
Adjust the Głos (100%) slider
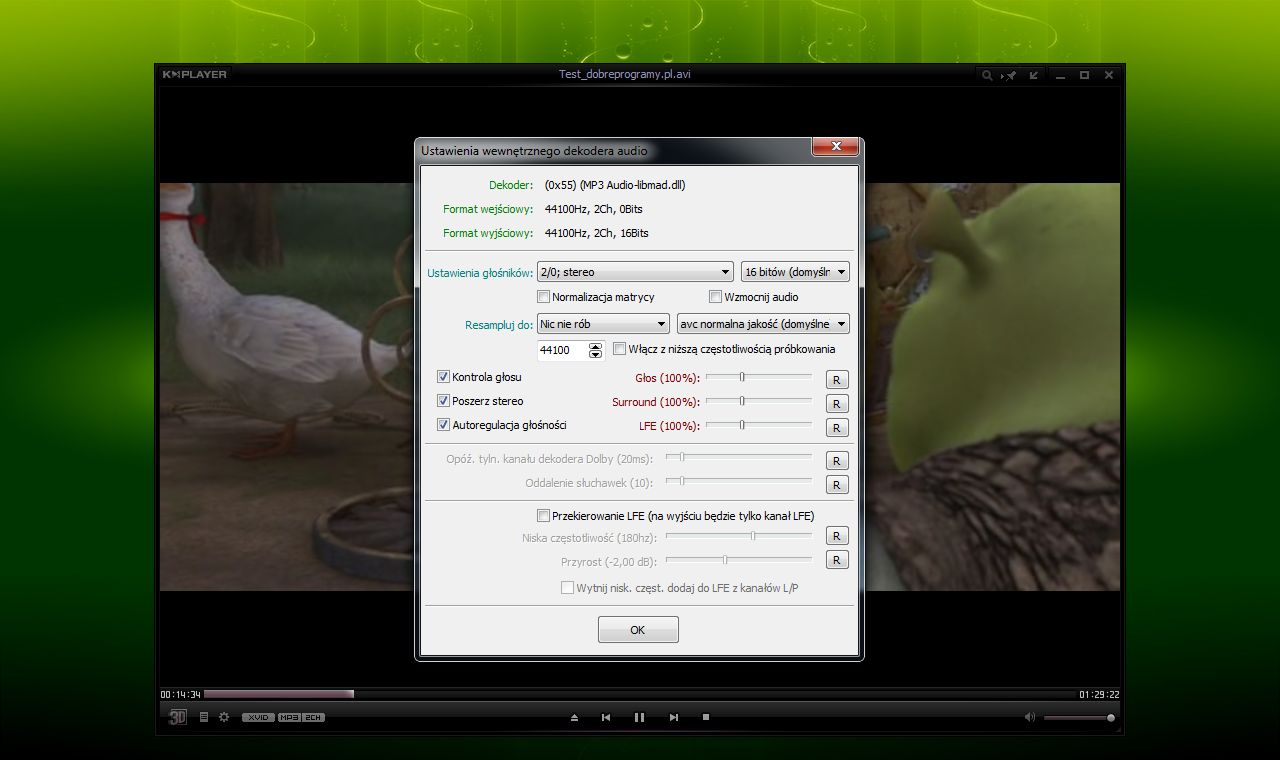(759, 377)
